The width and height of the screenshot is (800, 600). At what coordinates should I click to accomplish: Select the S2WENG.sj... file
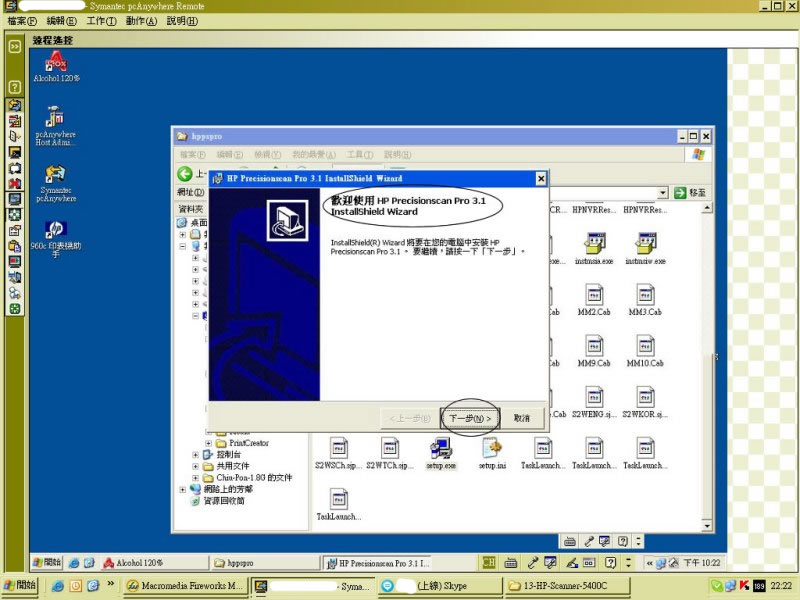594,402
